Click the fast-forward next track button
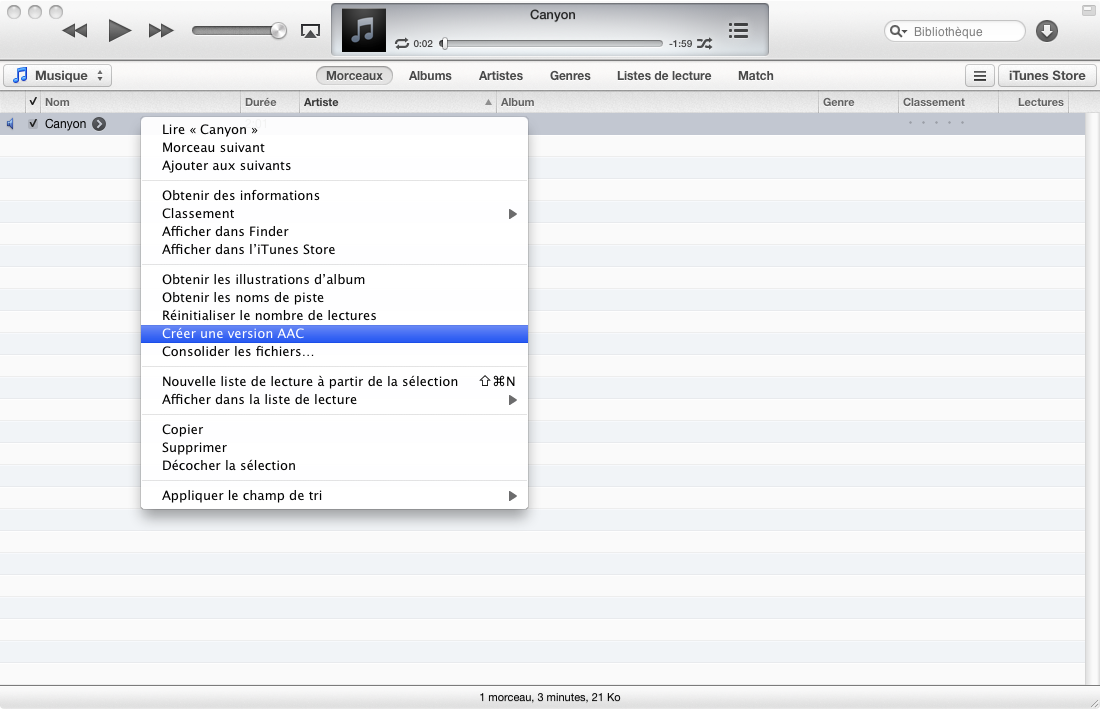The image size is (1100, 709). point(161,31)
